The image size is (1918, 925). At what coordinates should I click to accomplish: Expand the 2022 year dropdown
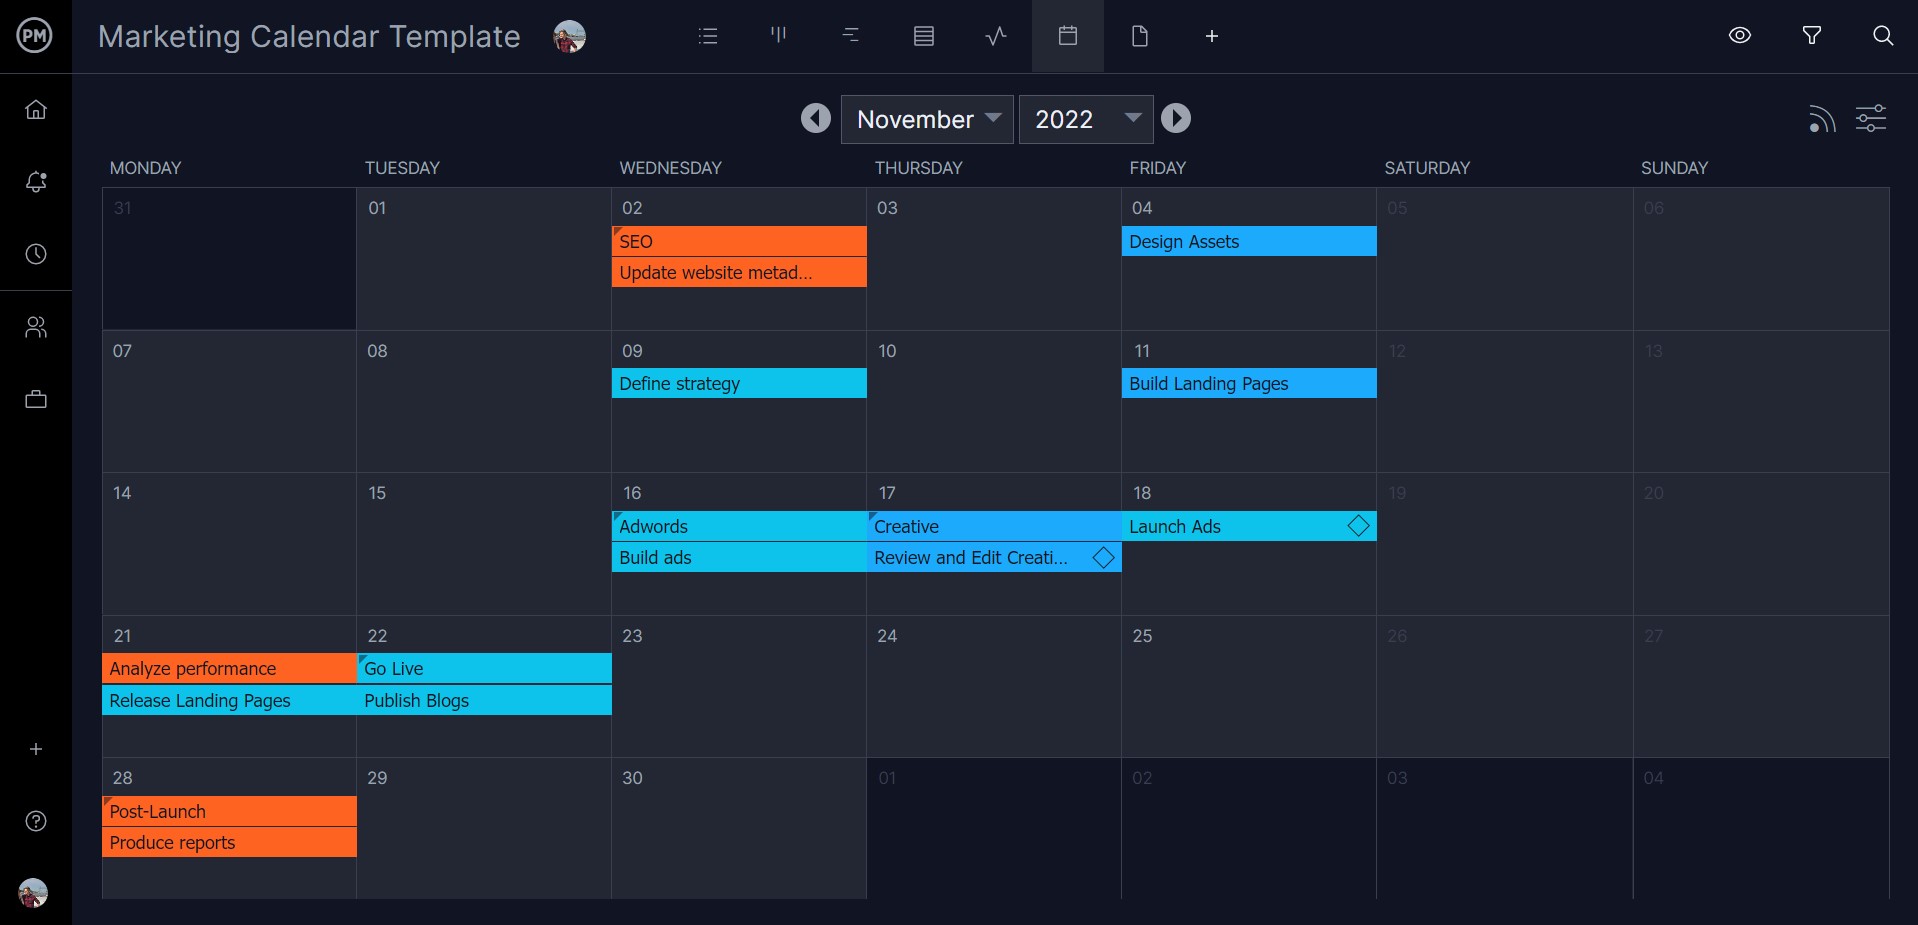(1085, 119)
